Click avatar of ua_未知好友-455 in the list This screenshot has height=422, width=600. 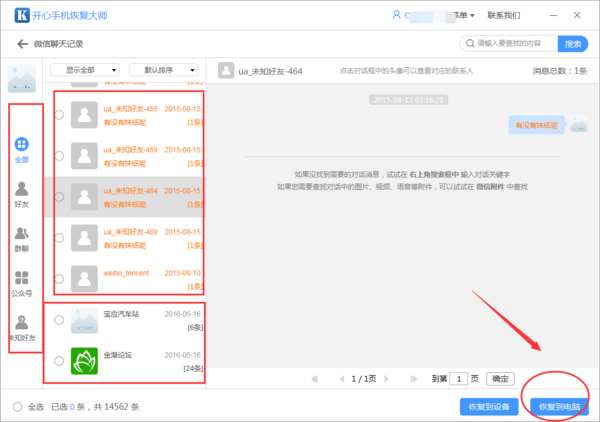tap(84, 115)
